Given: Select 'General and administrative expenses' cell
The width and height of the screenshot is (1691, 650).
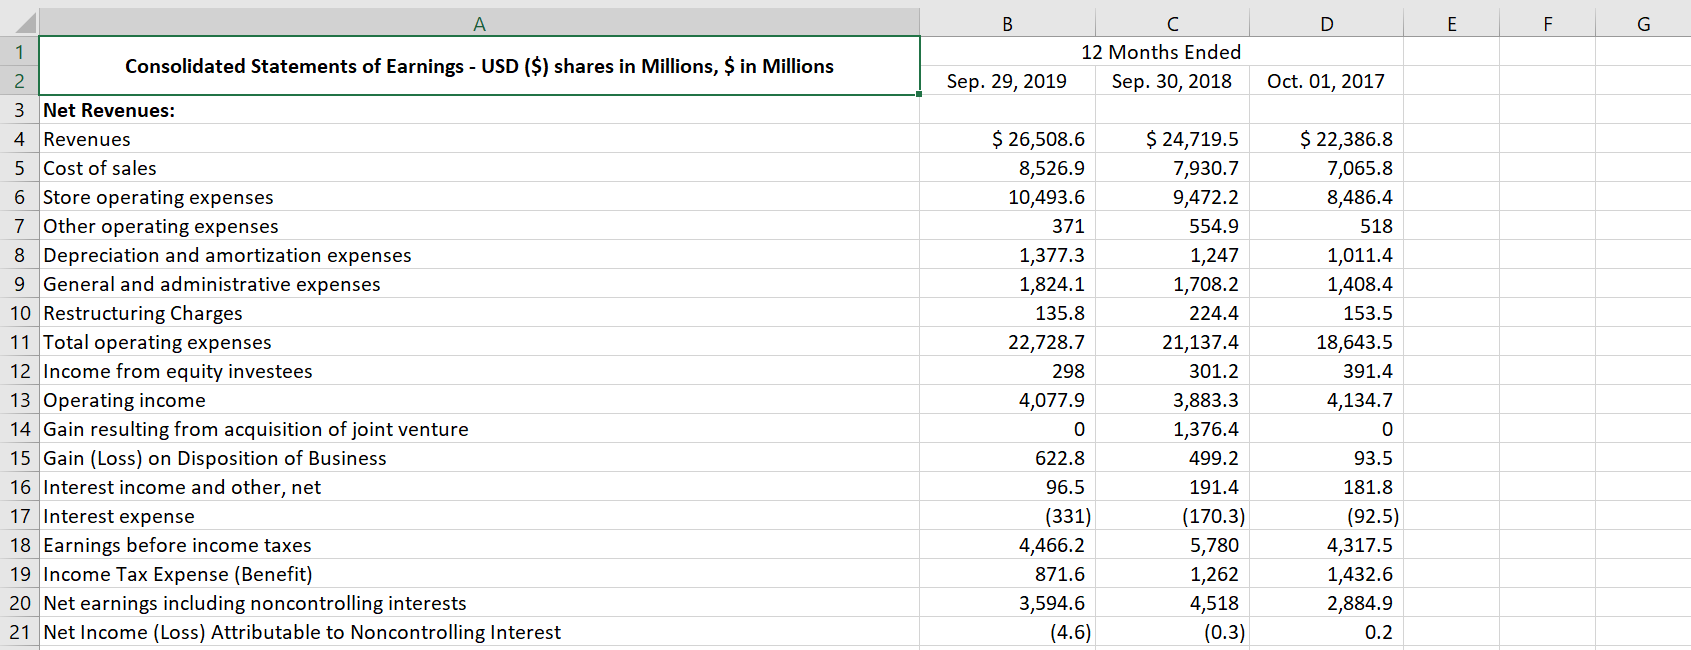Looking at the screenshot, I should coord(479,284).
